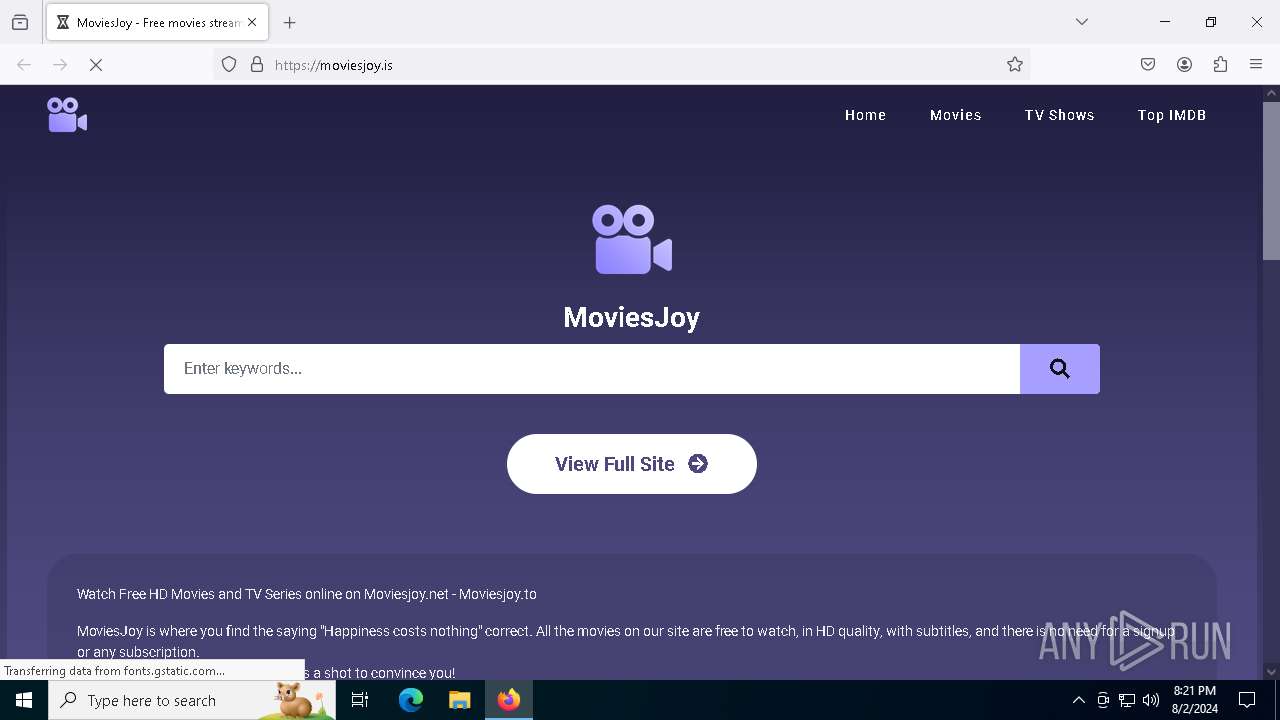Open the volume speaker tray icon

[1151, 700]
